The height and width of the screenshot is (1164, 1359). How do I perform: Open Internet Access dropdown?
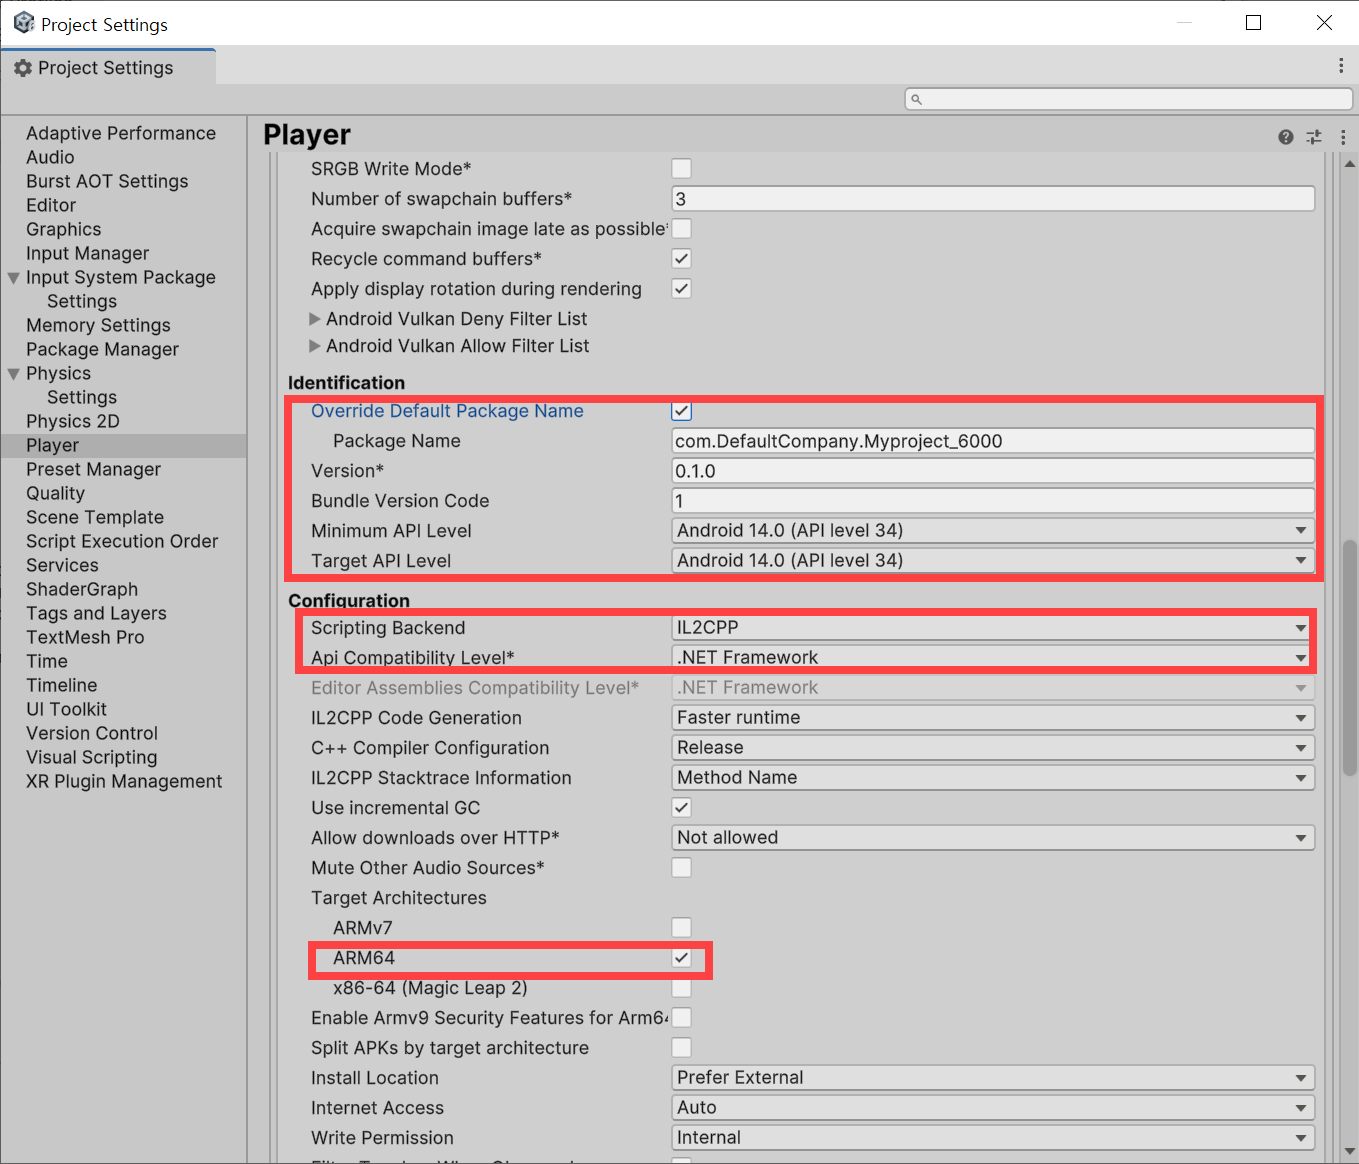(x=993, y=1108)
